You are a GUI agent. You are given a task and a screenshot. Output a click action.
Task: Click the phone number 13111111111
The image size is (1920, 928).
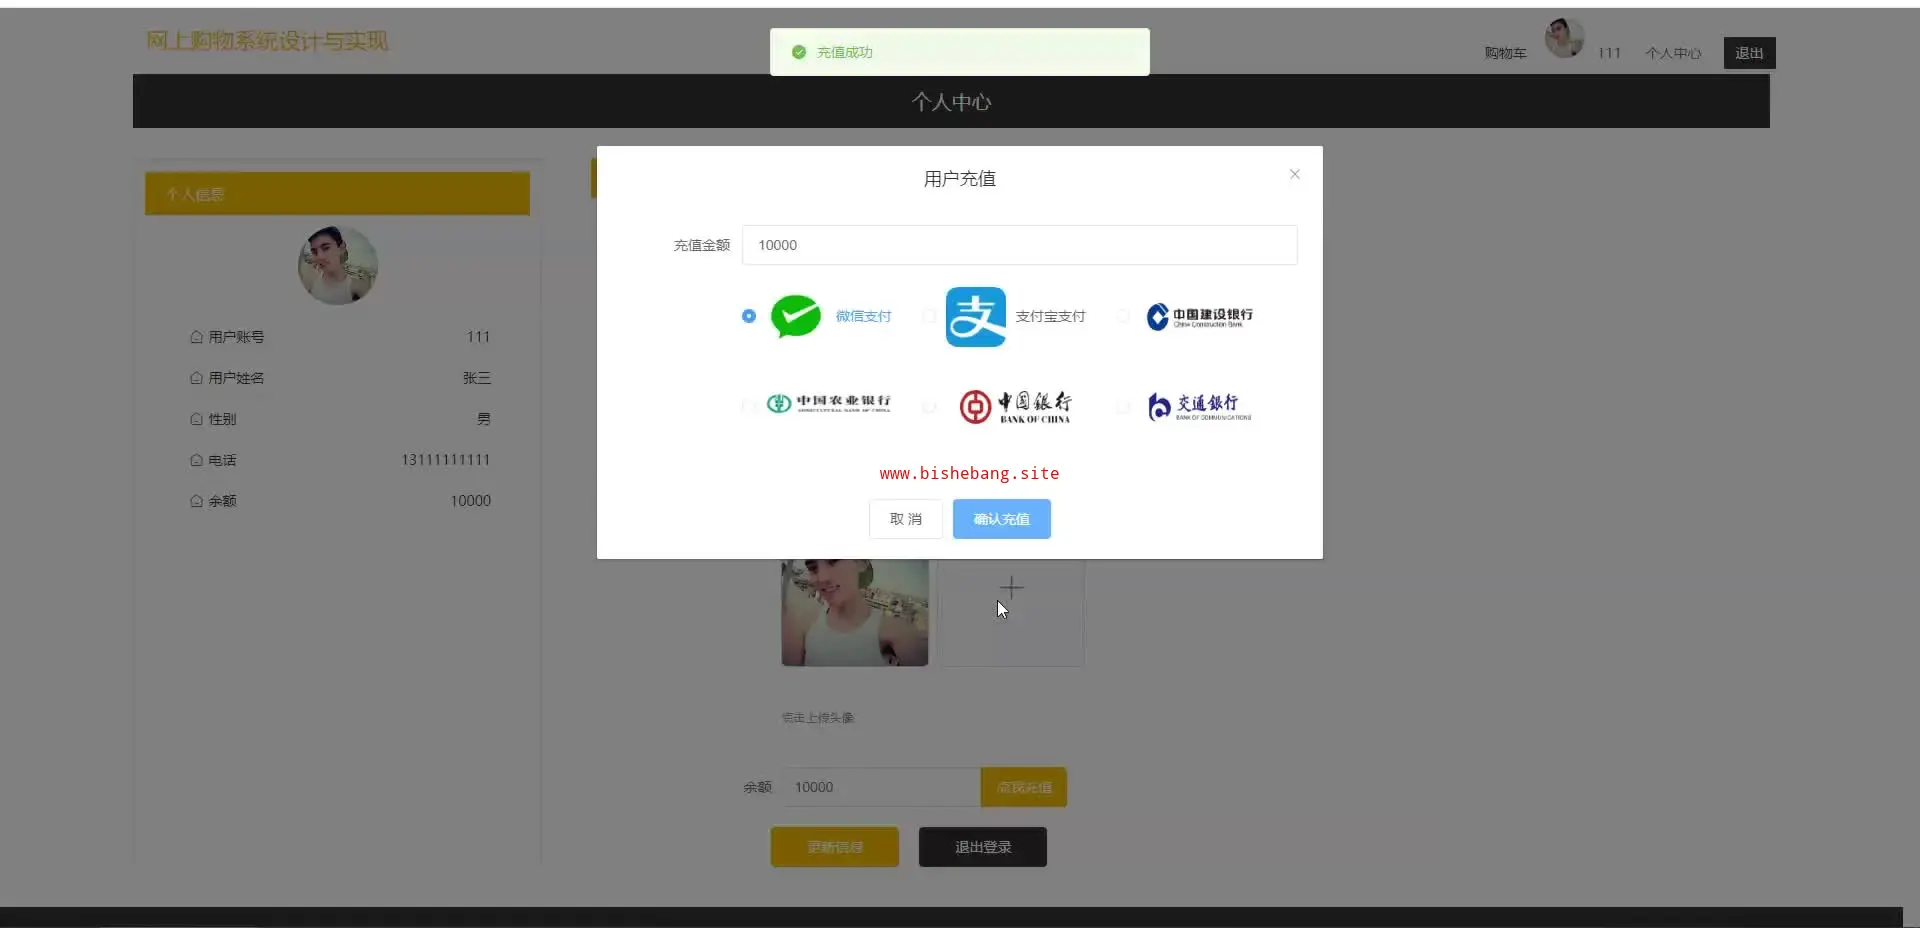pos(446,460)
